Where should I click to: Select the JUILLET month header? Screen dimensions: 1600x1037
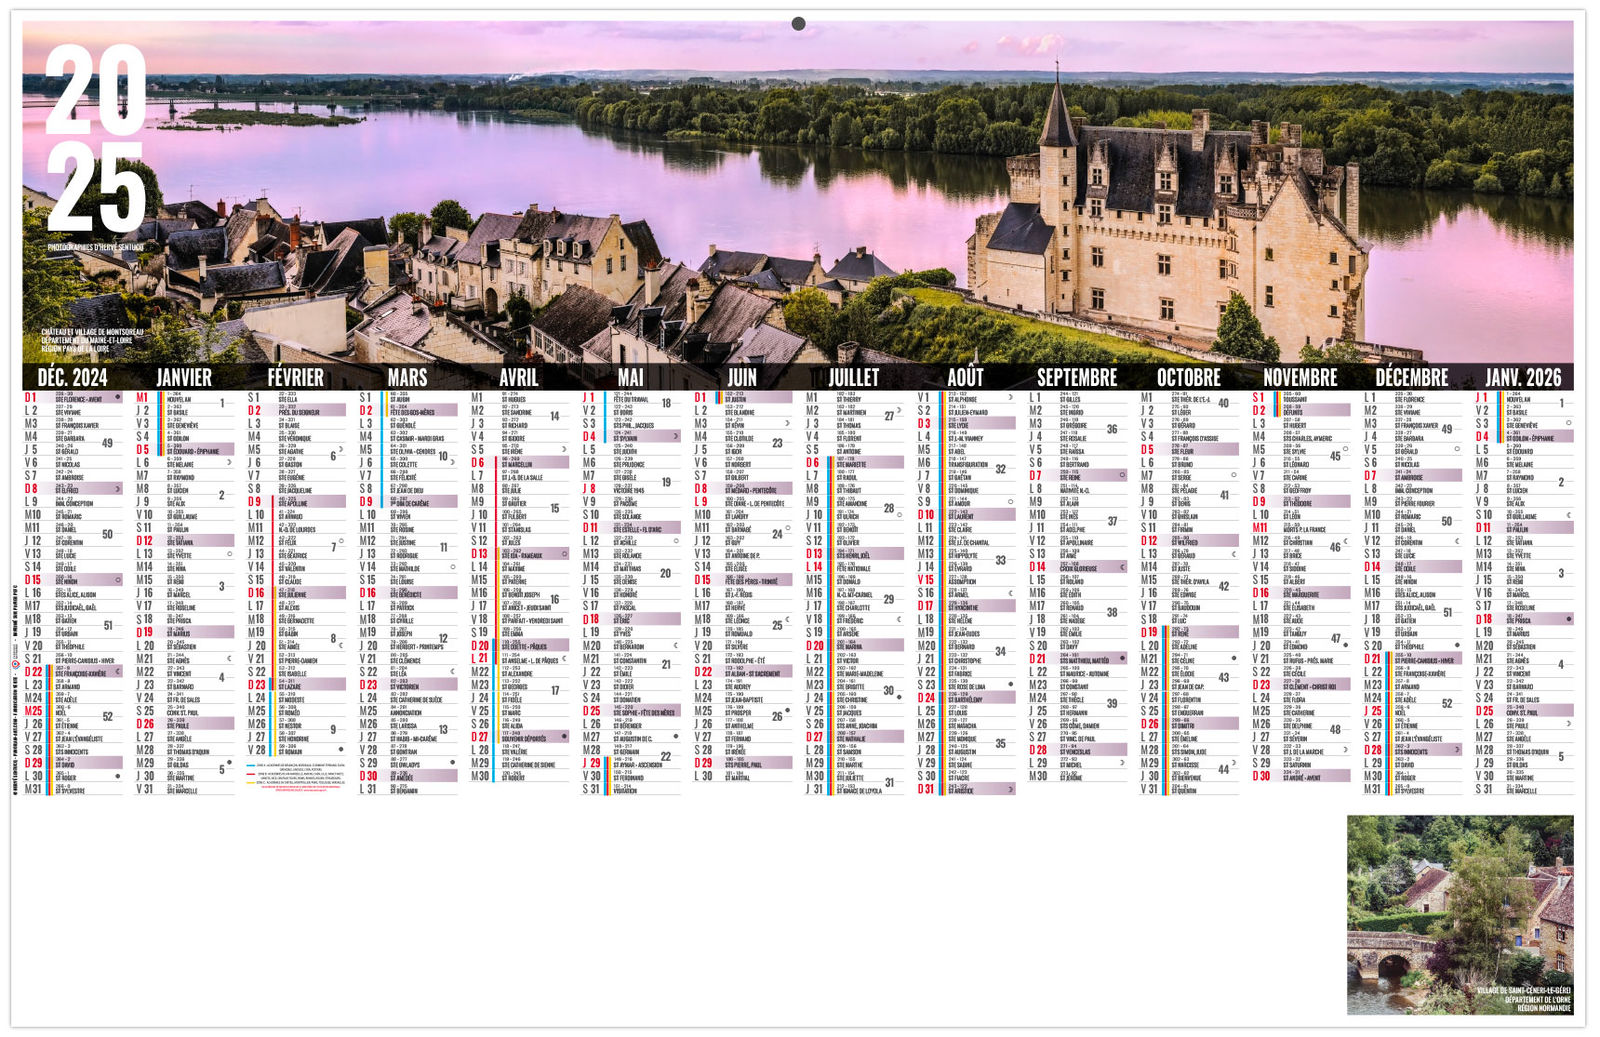click(x=853, y=377)
